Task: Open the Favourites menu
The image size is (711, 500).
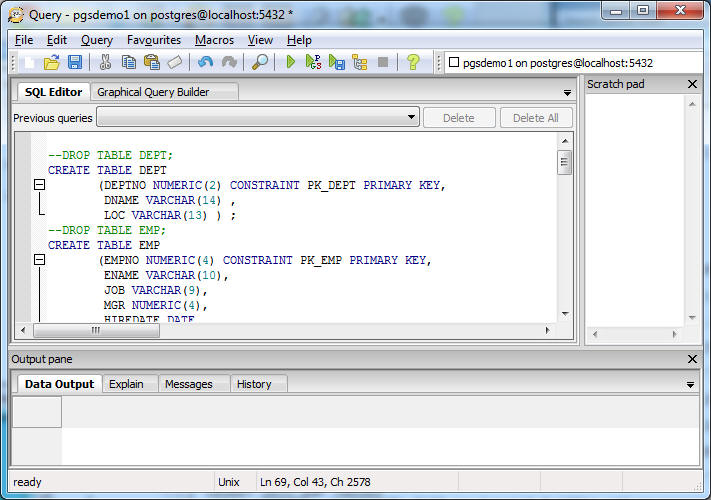Action: point(154,40)
